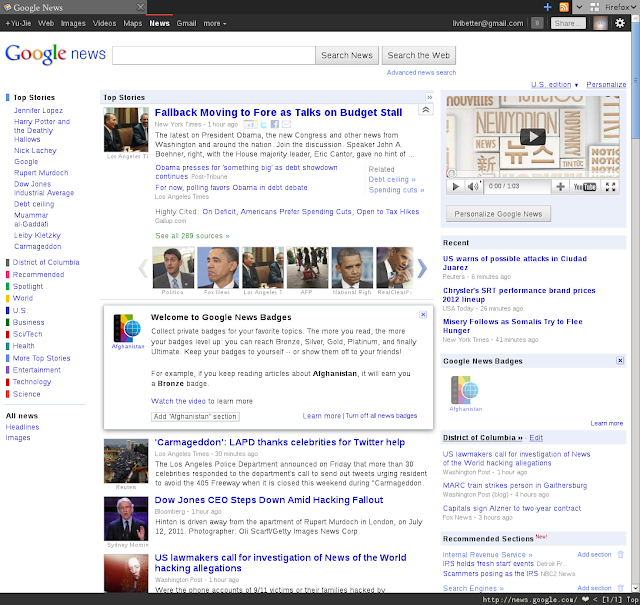
Task: Click the small play button in video controls
Action: pyautogui.click(x=456, y=187)
